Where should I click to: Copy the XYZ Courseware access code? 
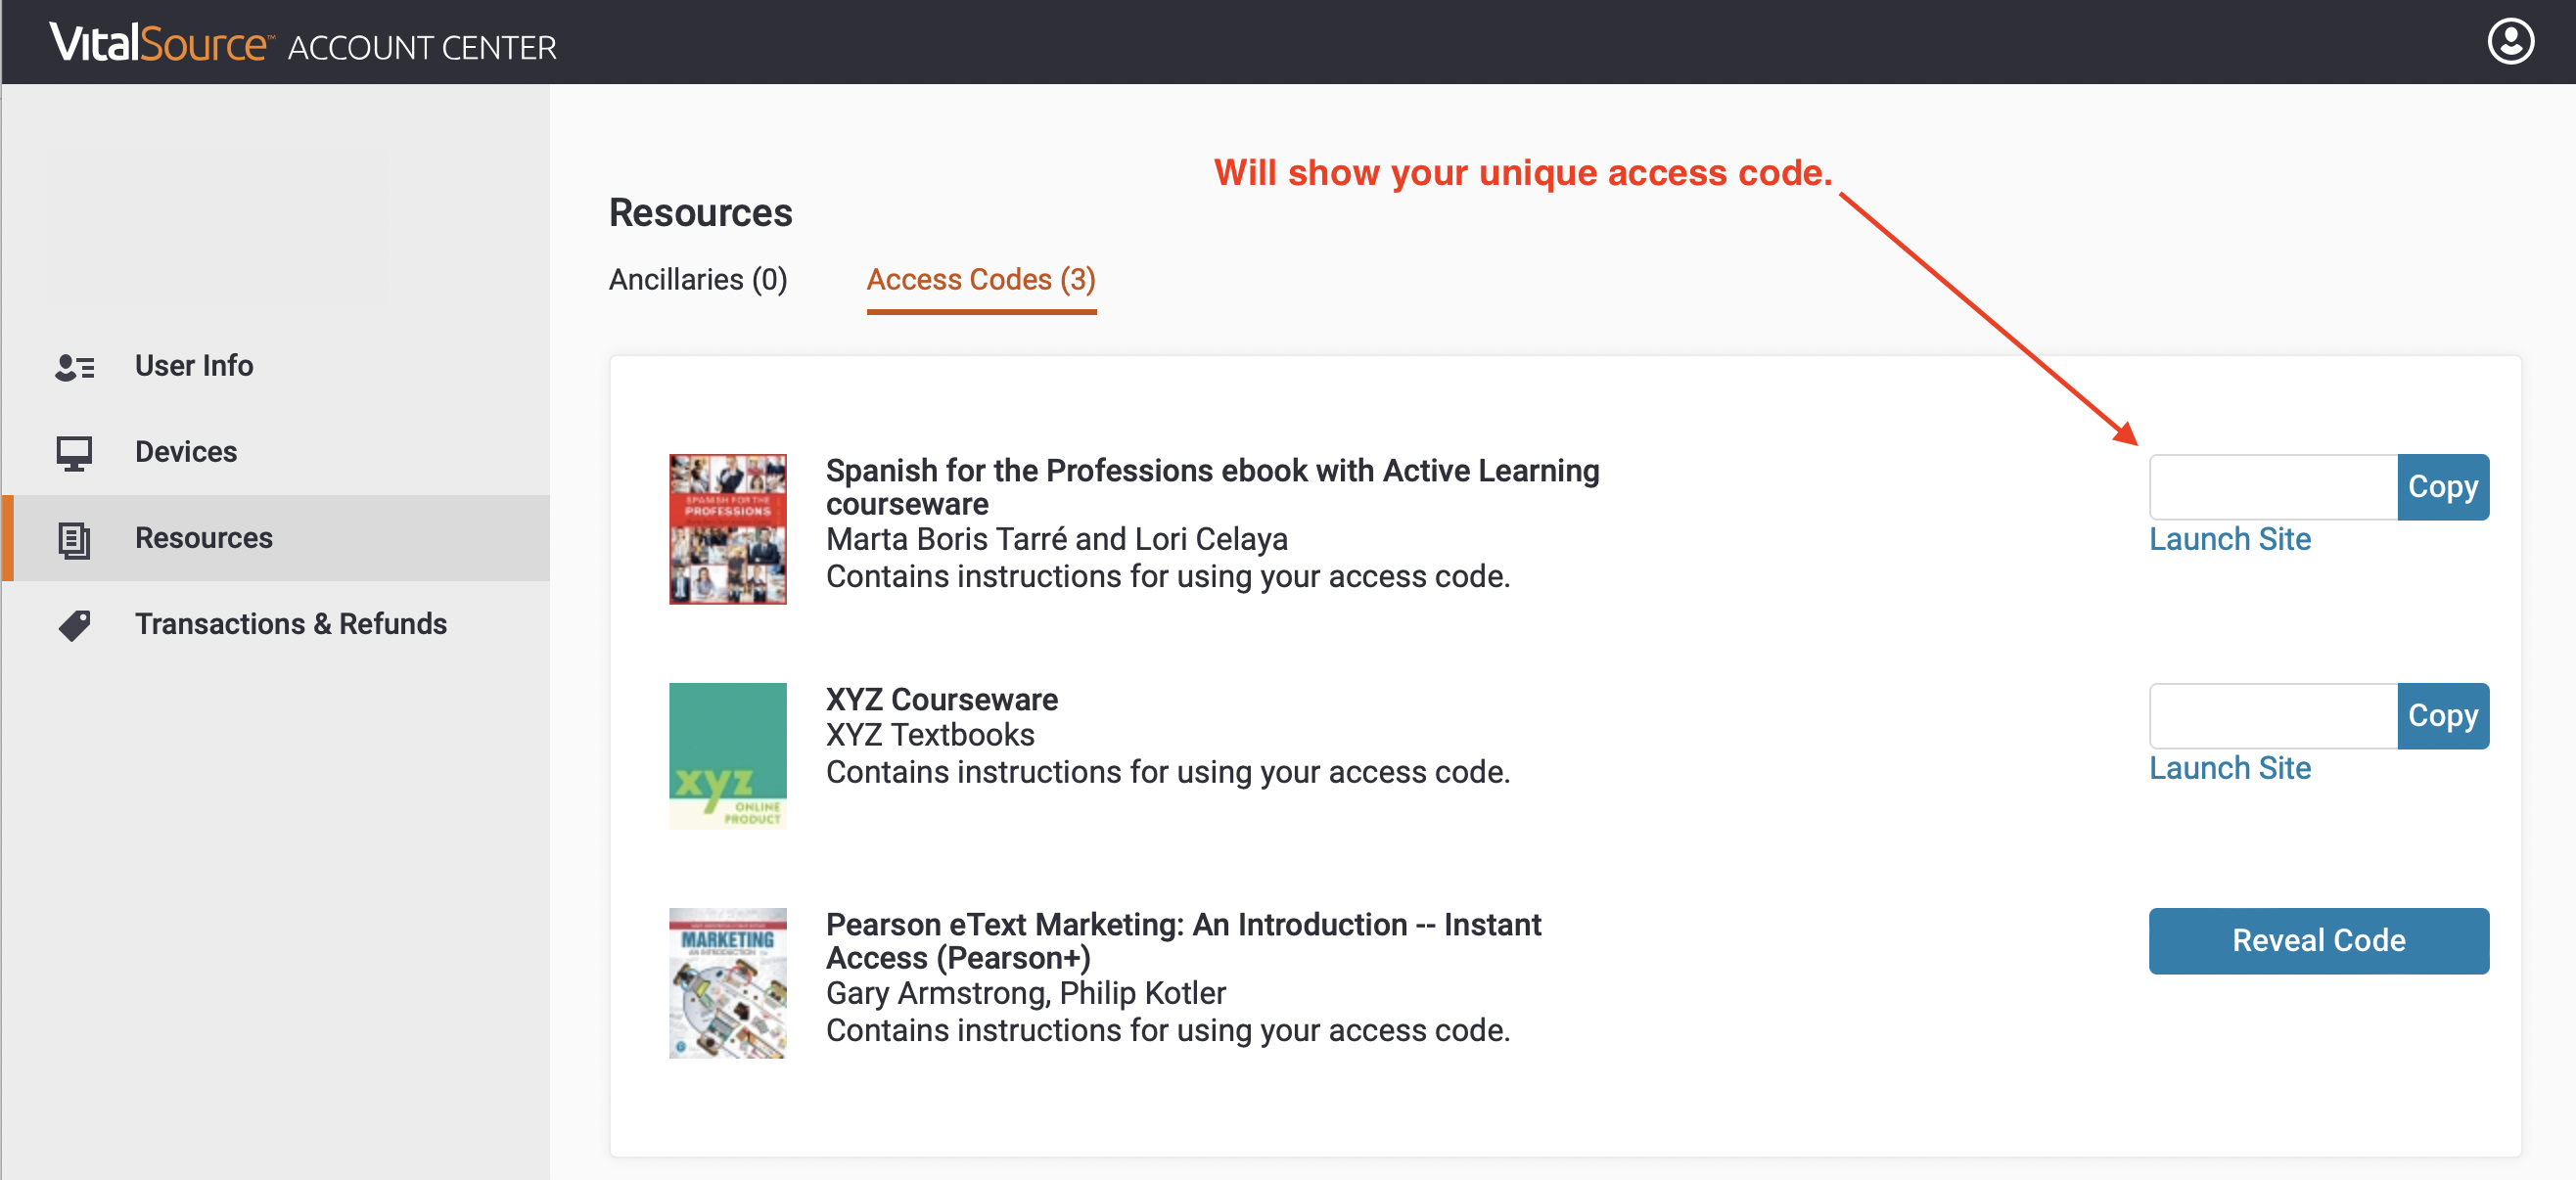[2443, 716]
